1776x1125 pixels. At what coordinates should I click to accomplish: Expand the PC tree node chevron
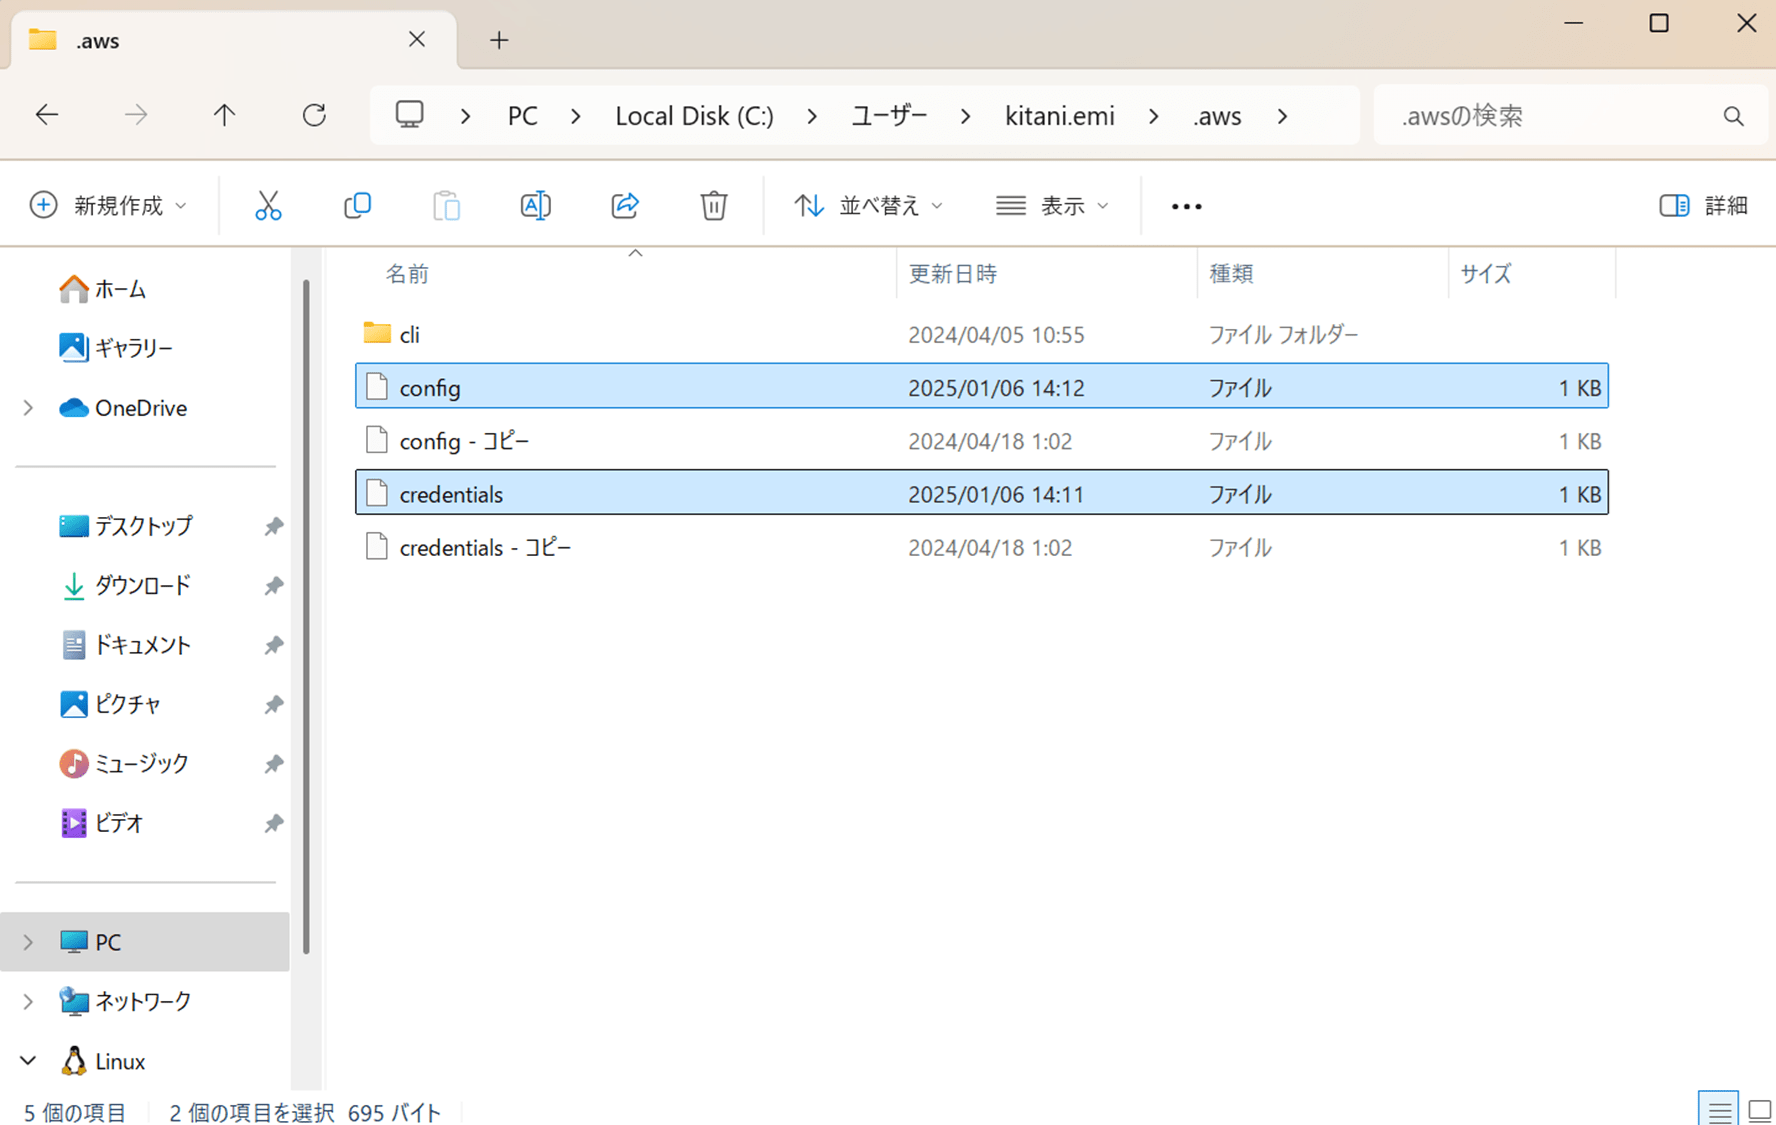28,942
